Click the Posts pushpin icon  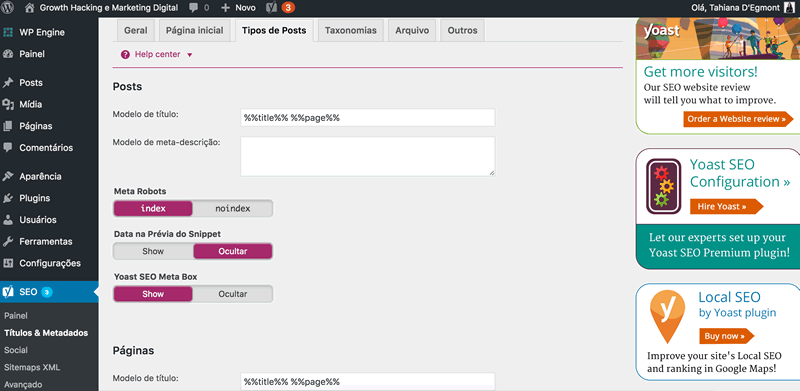8,83
